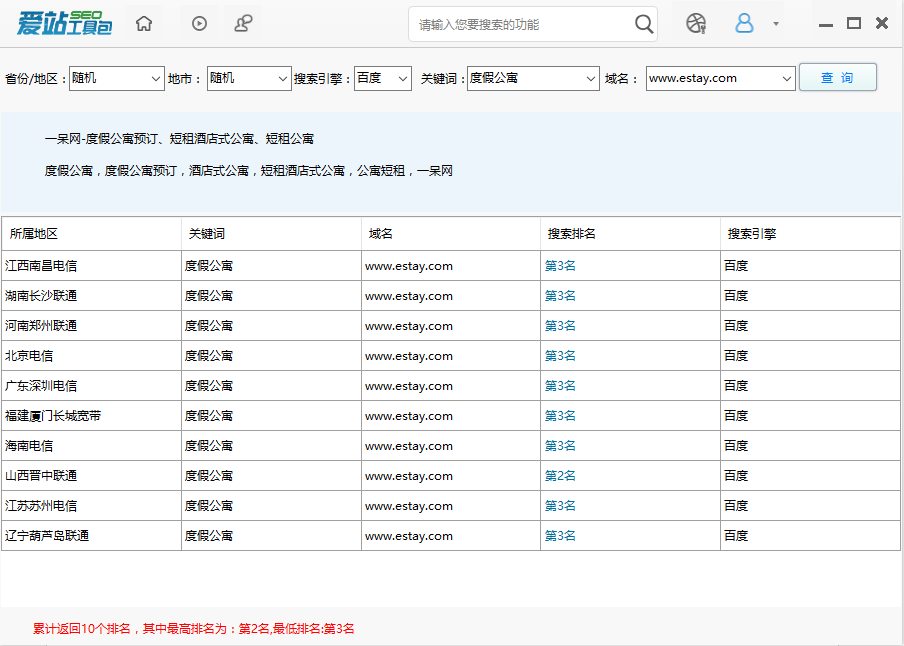Image resolution: width=904 pixels, height=646 pixels.
Task: Open the 关键词 combo box dropdown
Action: tap(590, 78)
